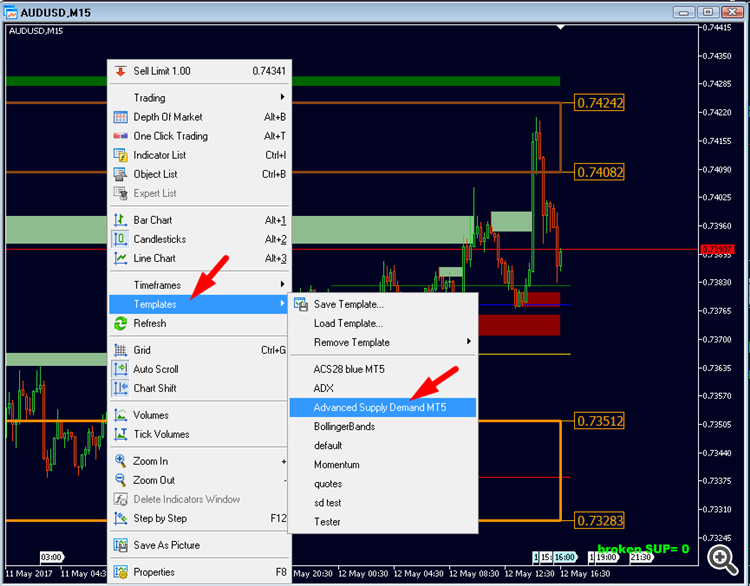Apply the default template
Screen dimensions: 750x586
(383, 446)
